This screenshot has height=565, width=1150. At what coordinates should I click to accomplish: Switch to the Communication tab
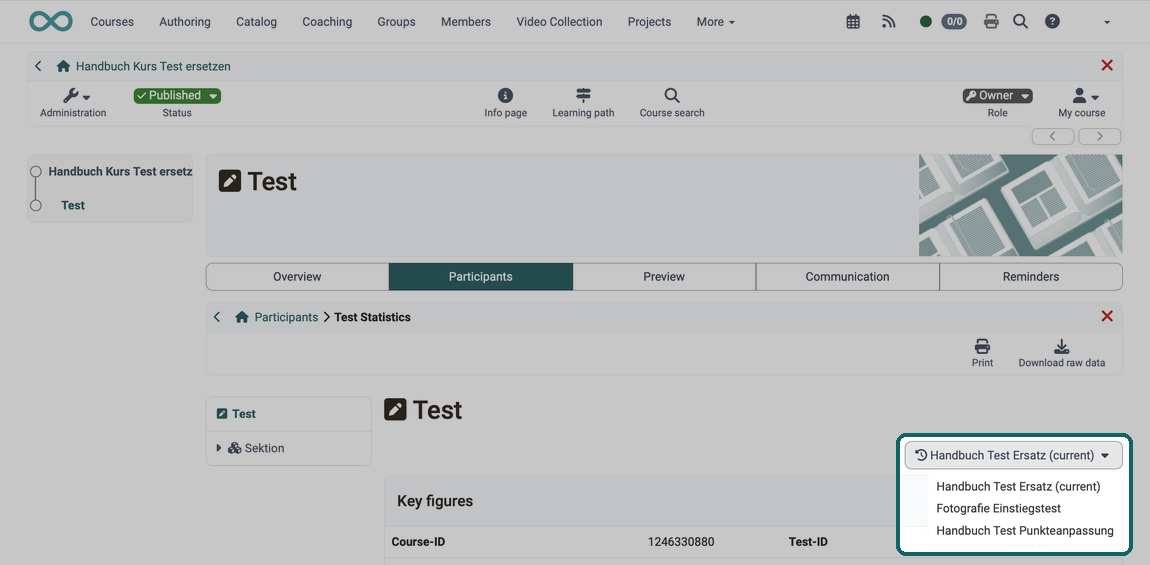point(847,277)
